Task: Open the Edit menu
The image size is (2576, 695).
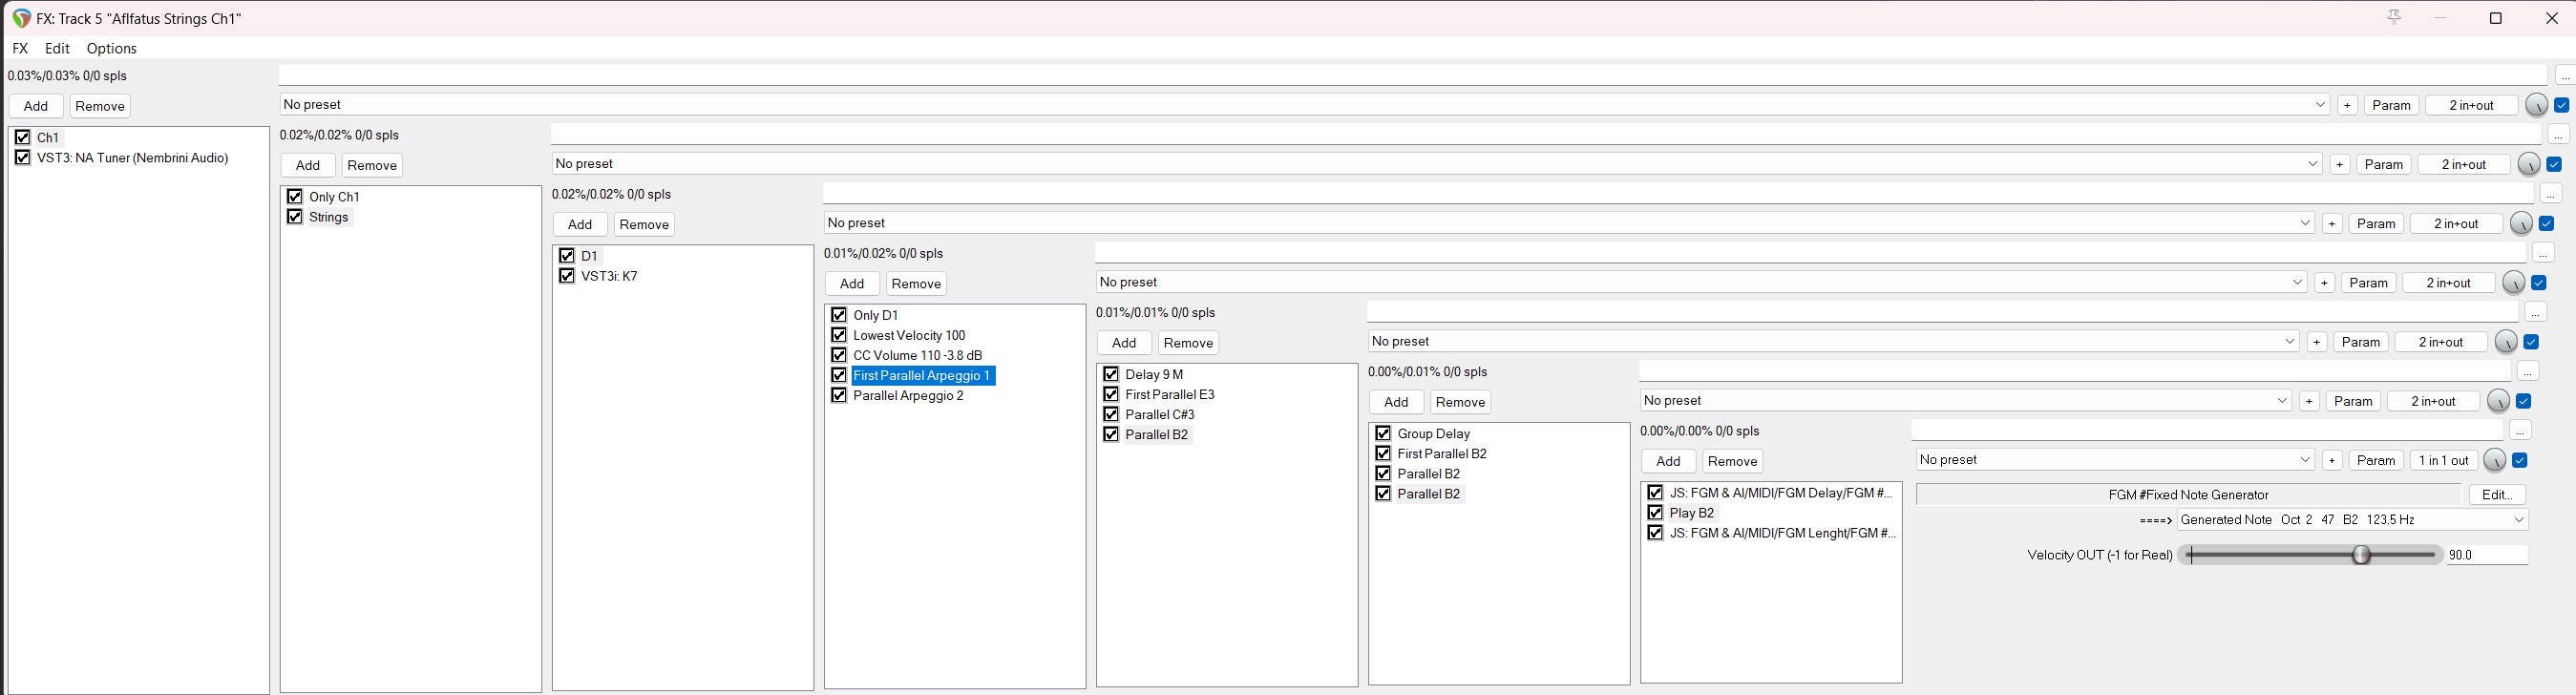Action: point(57,48)
